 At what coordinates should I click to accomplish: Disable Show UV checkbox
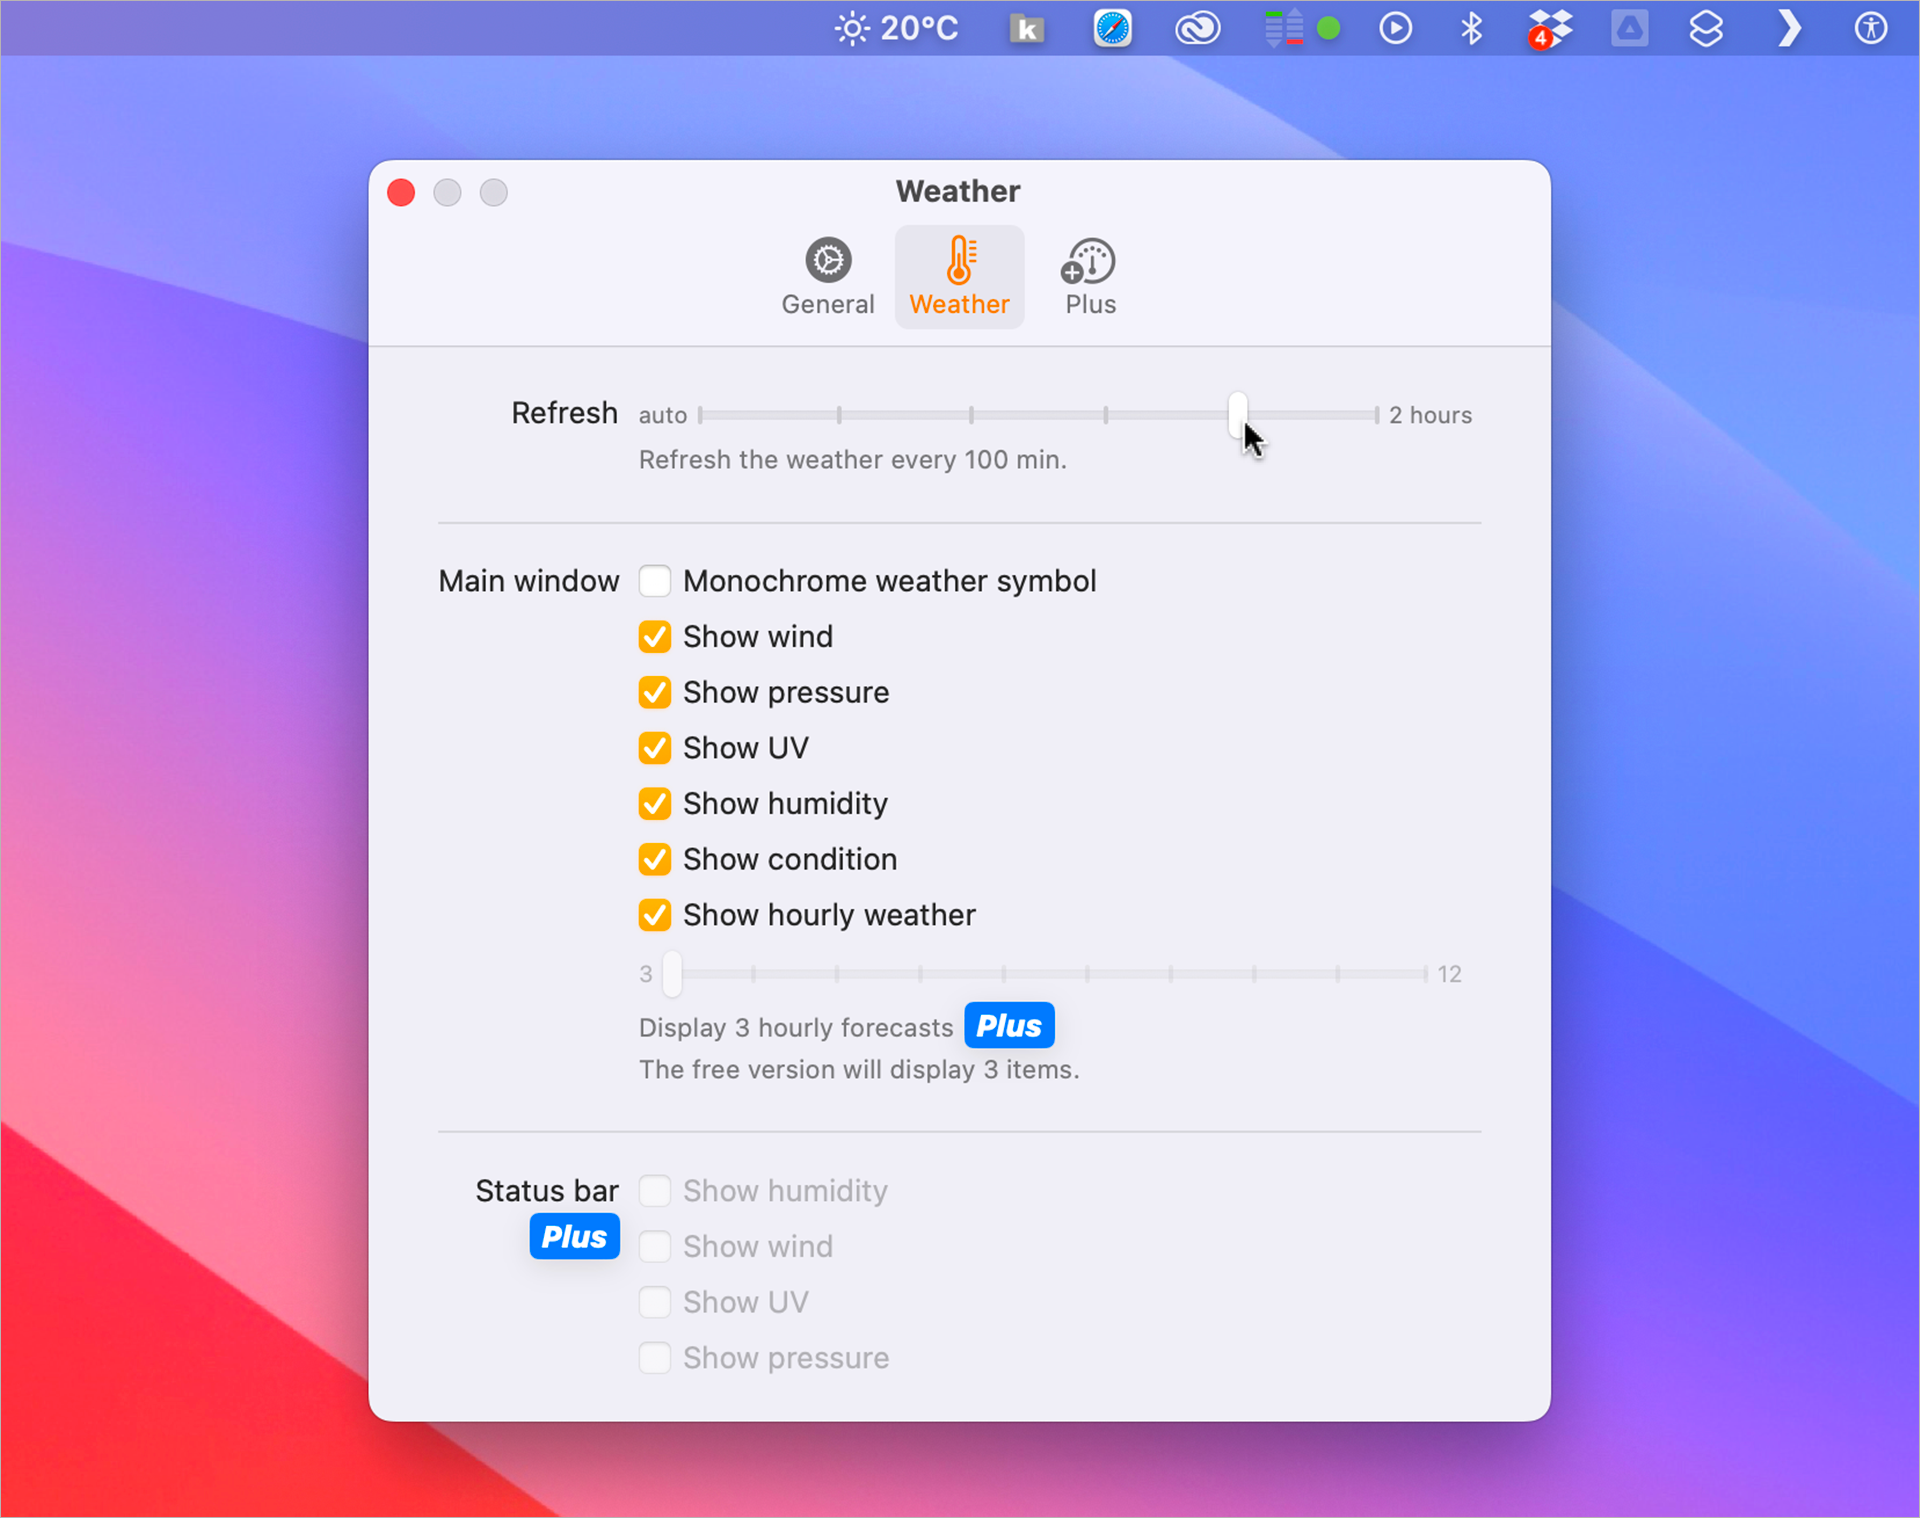655,747
